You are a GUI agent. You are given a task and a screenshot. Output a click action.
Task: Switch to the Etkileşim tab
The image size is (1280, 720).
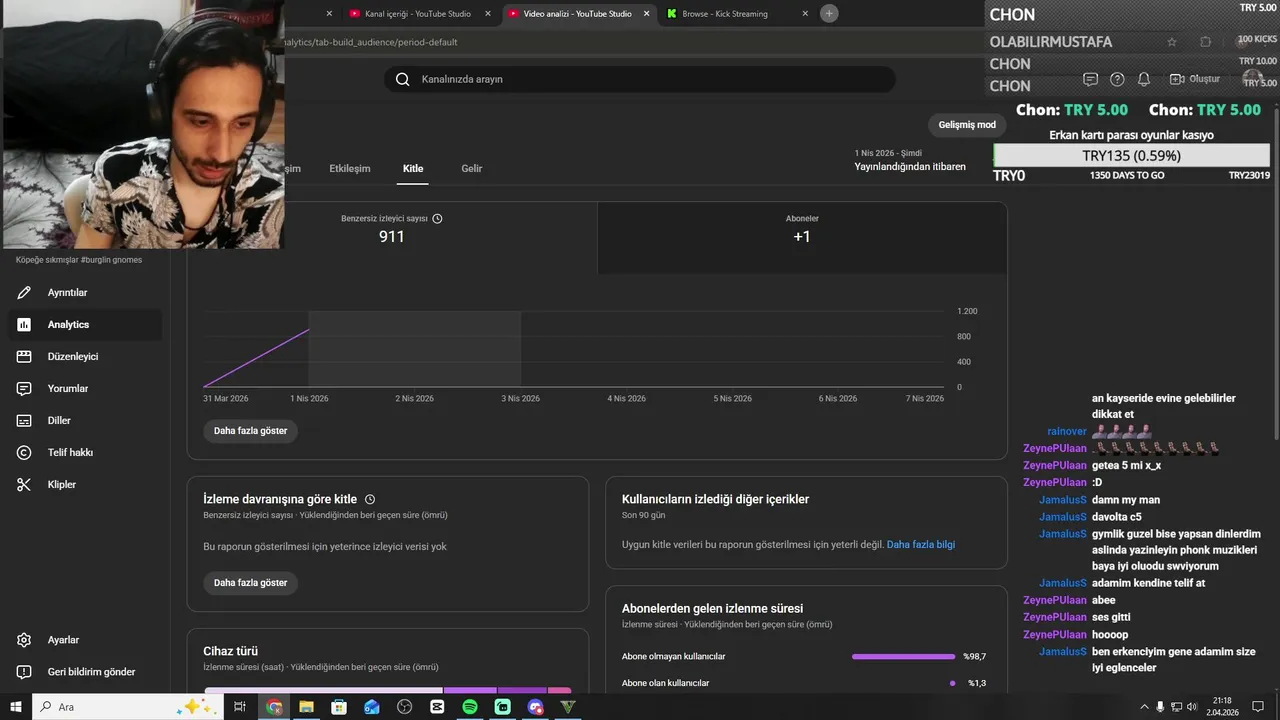point(350,168)
